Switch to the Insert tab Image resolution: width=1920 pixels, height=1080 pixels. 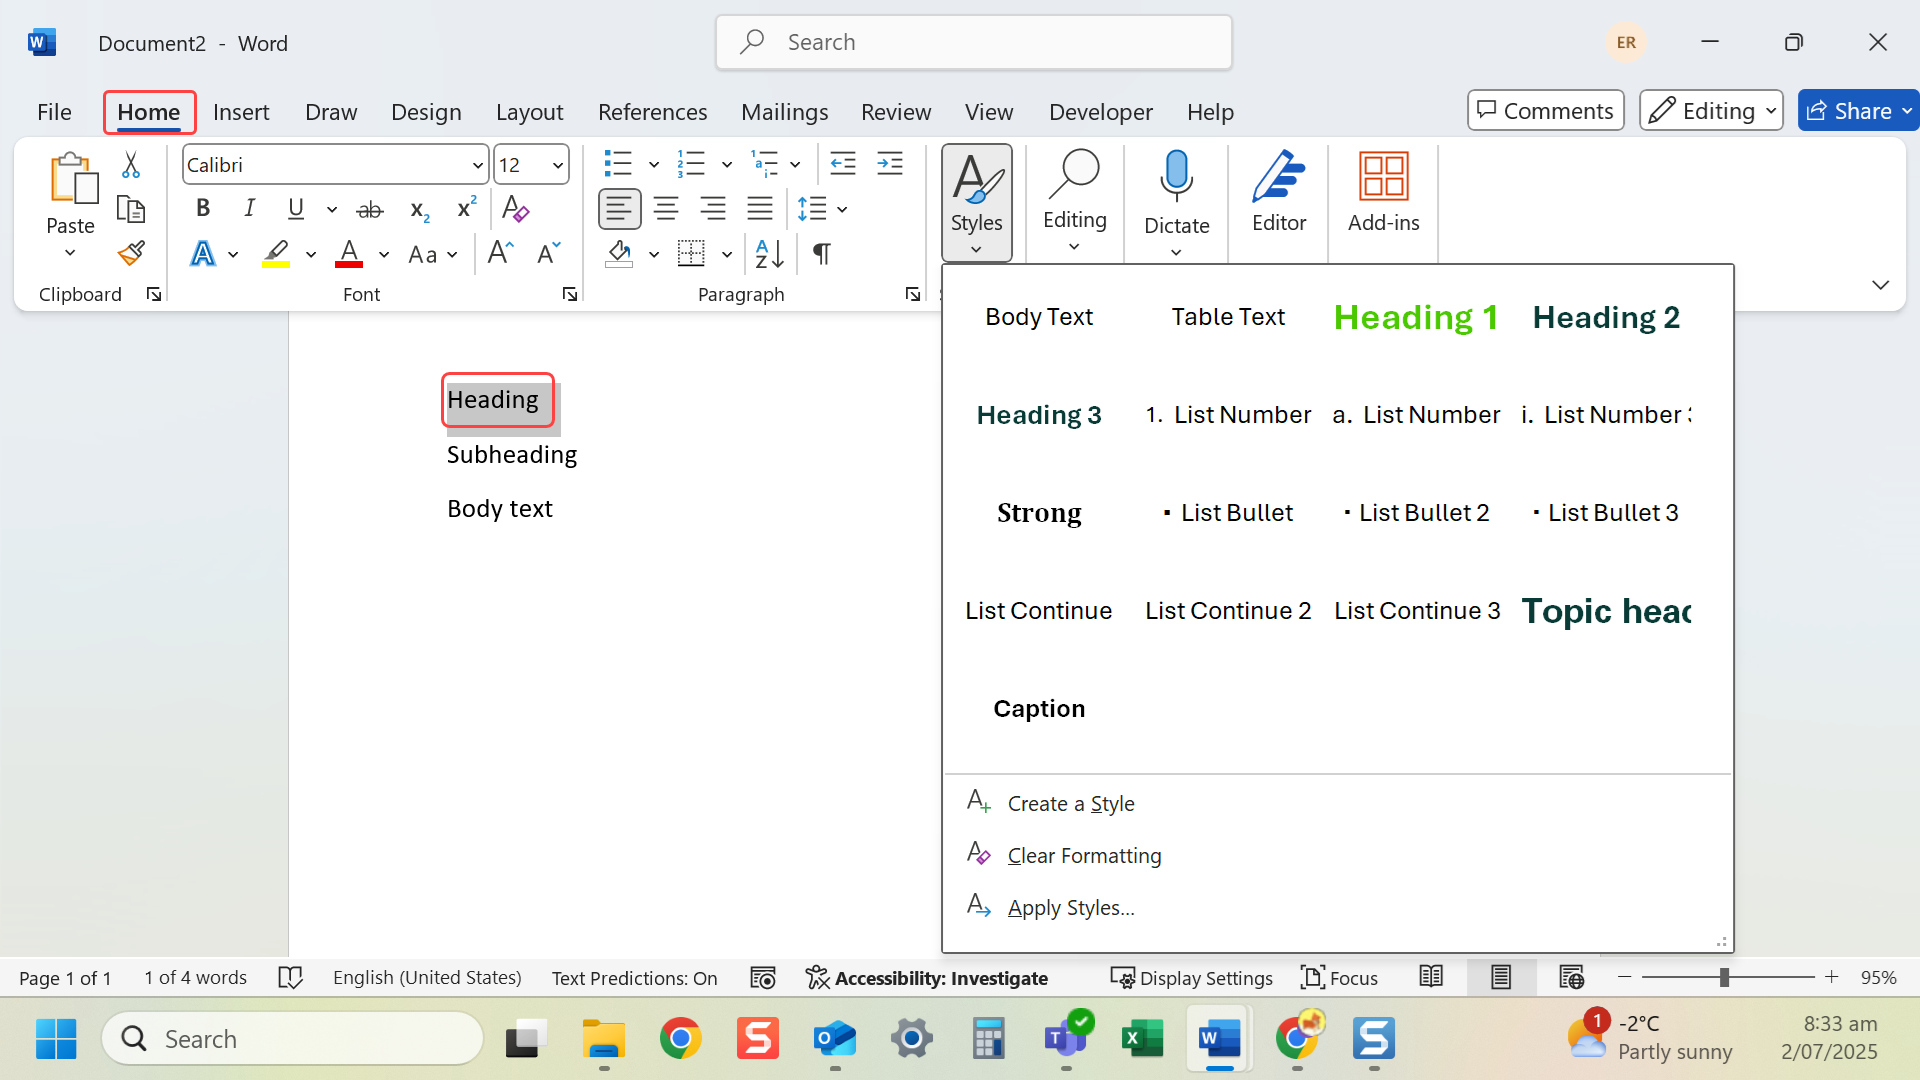[241, 112]
